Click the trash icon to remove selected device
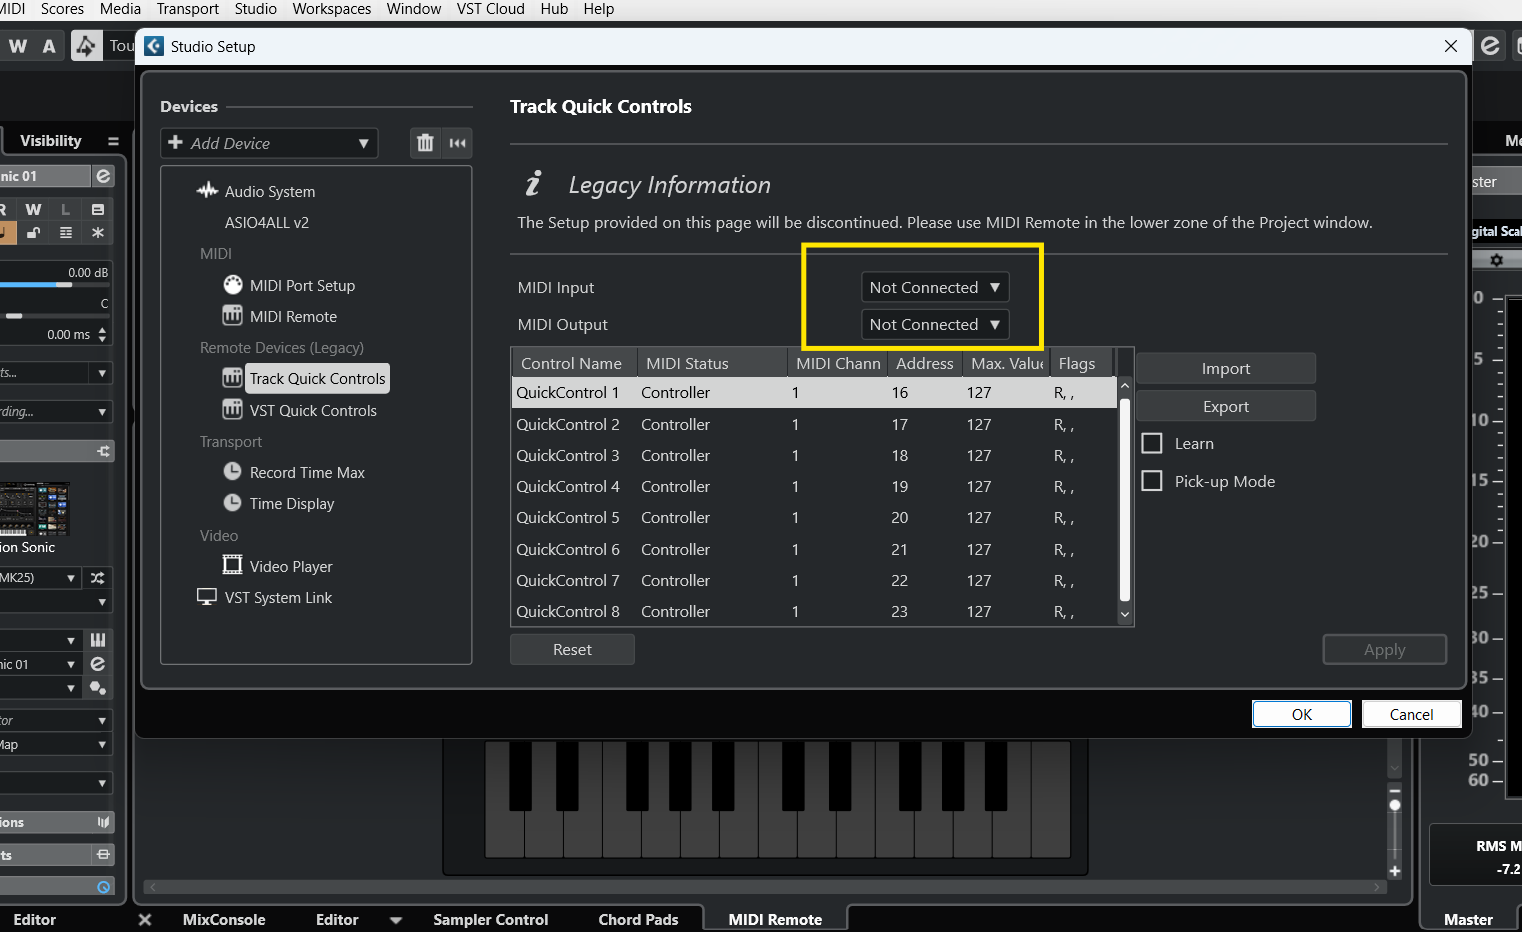This screenshot has height=932, width=1522. click(x=425, y=143)
